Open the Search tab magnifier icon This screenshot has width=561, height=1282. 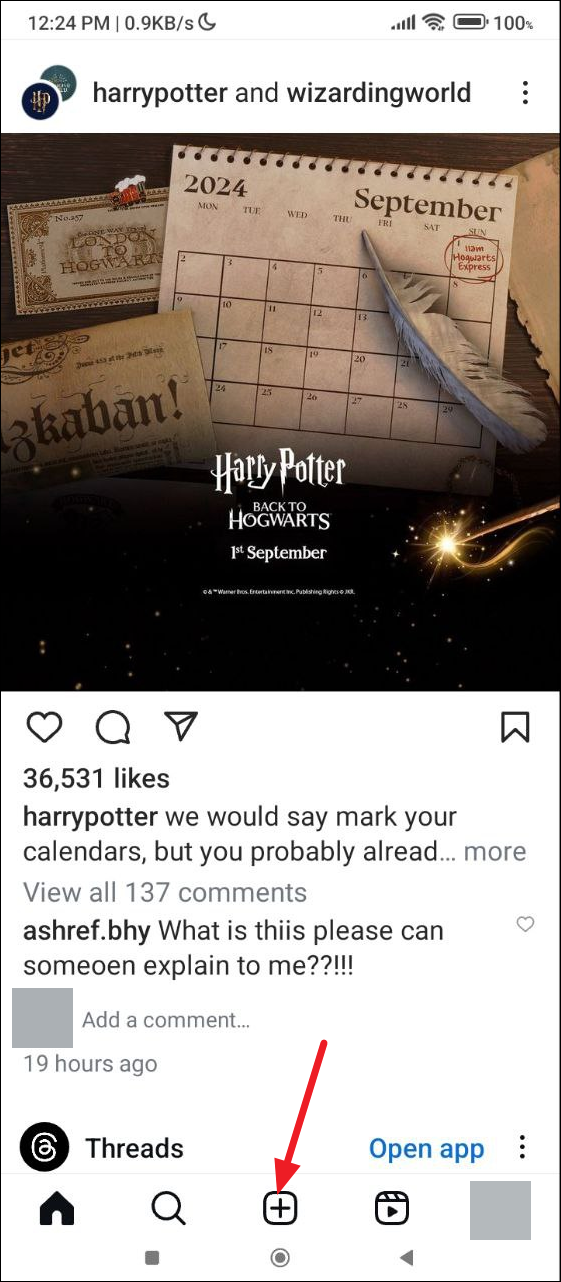tap(169, 1209)
